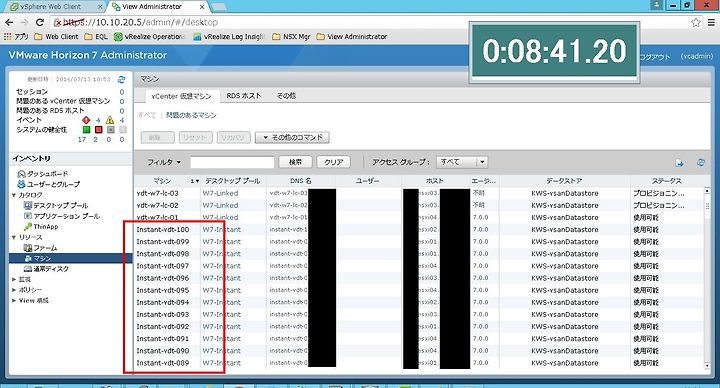Click the browser back arrow
Image resolution: width=720 pixels, height=388 pixels.
9,22
